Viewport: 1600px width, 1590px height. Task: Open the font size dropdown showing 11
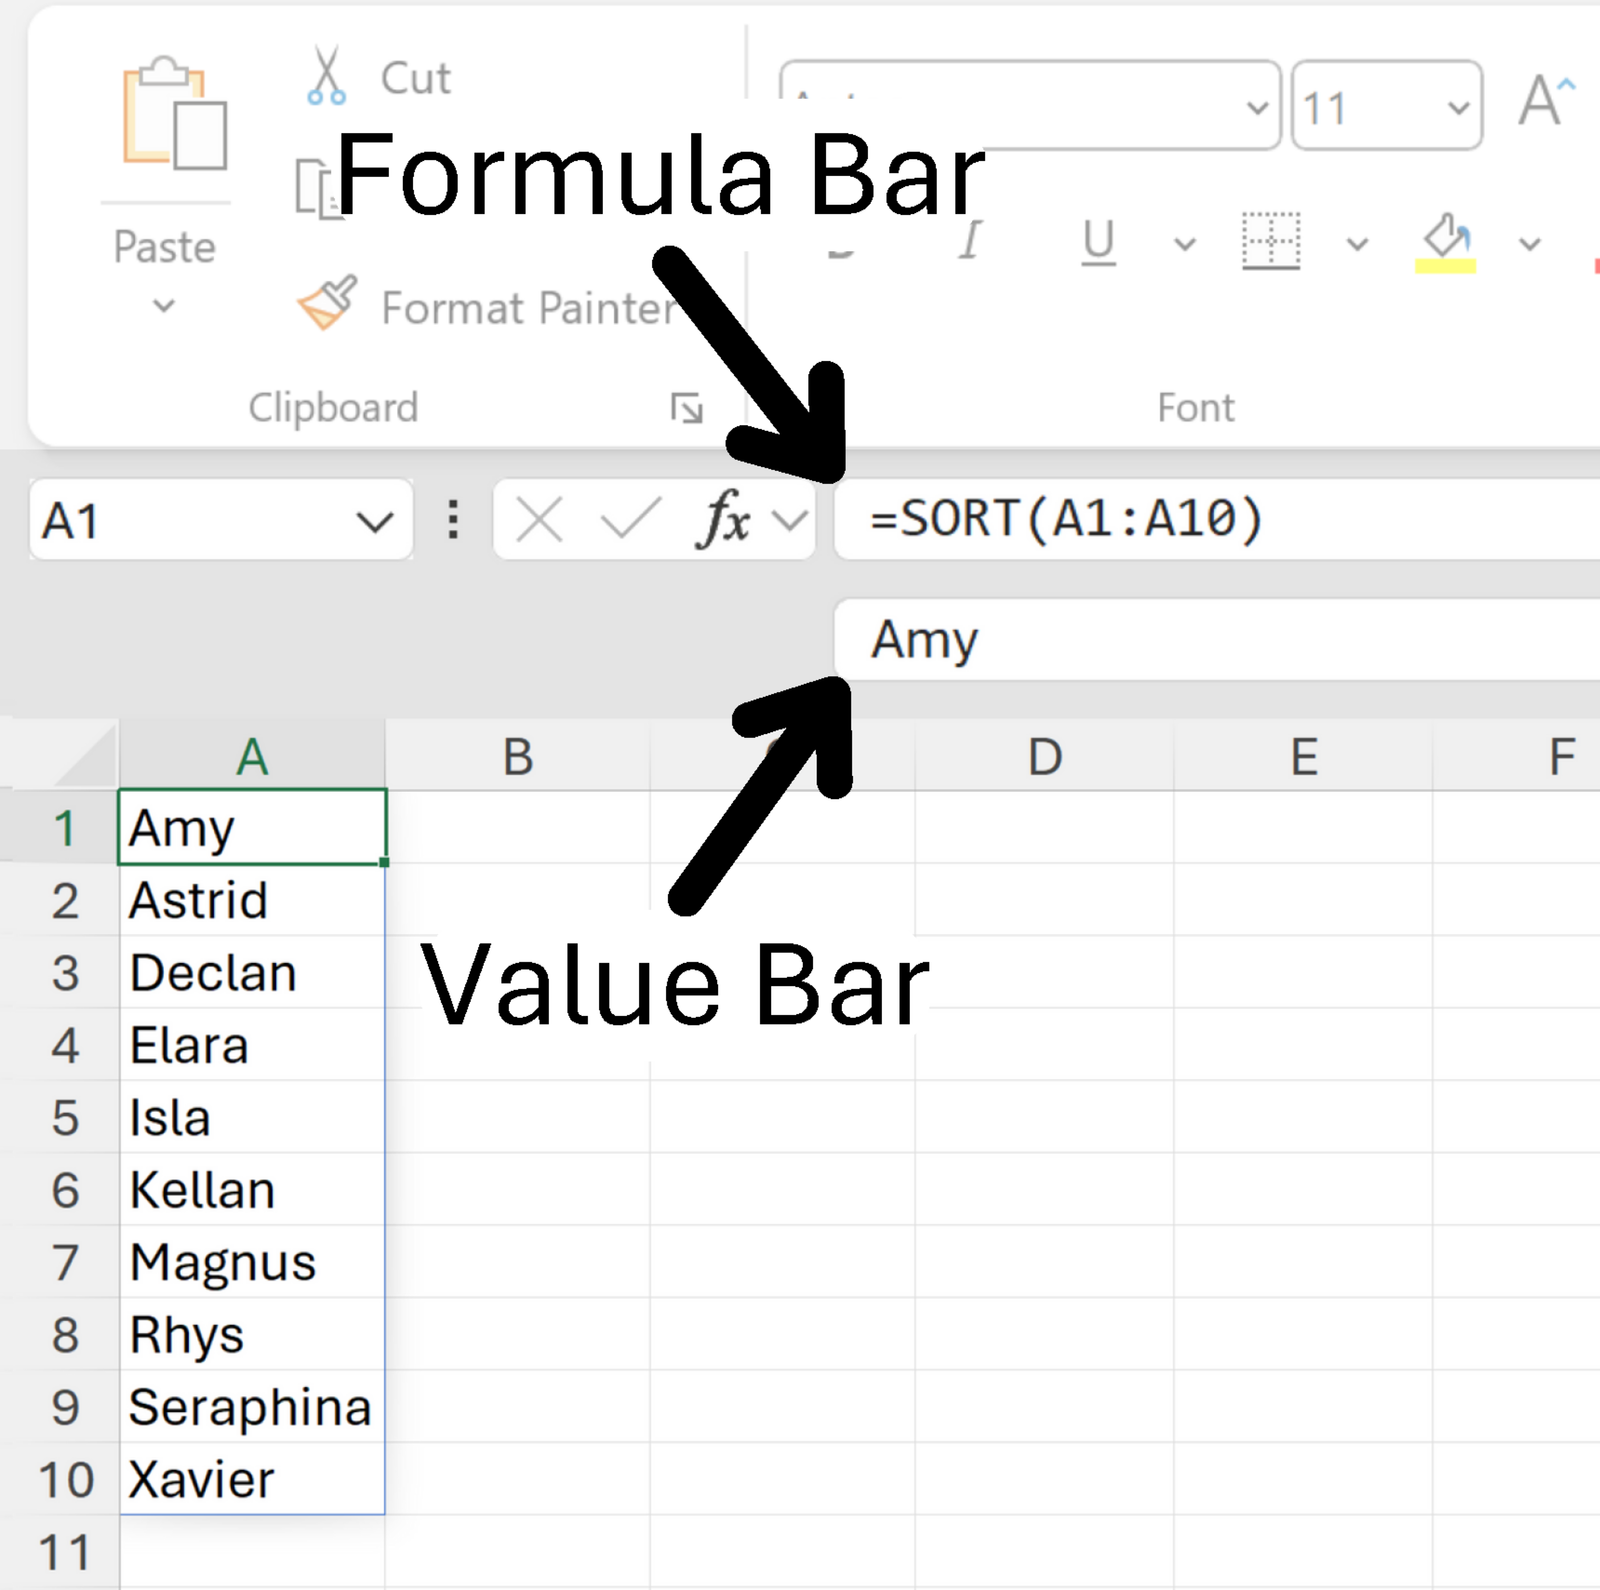[x=1459, y=107]
